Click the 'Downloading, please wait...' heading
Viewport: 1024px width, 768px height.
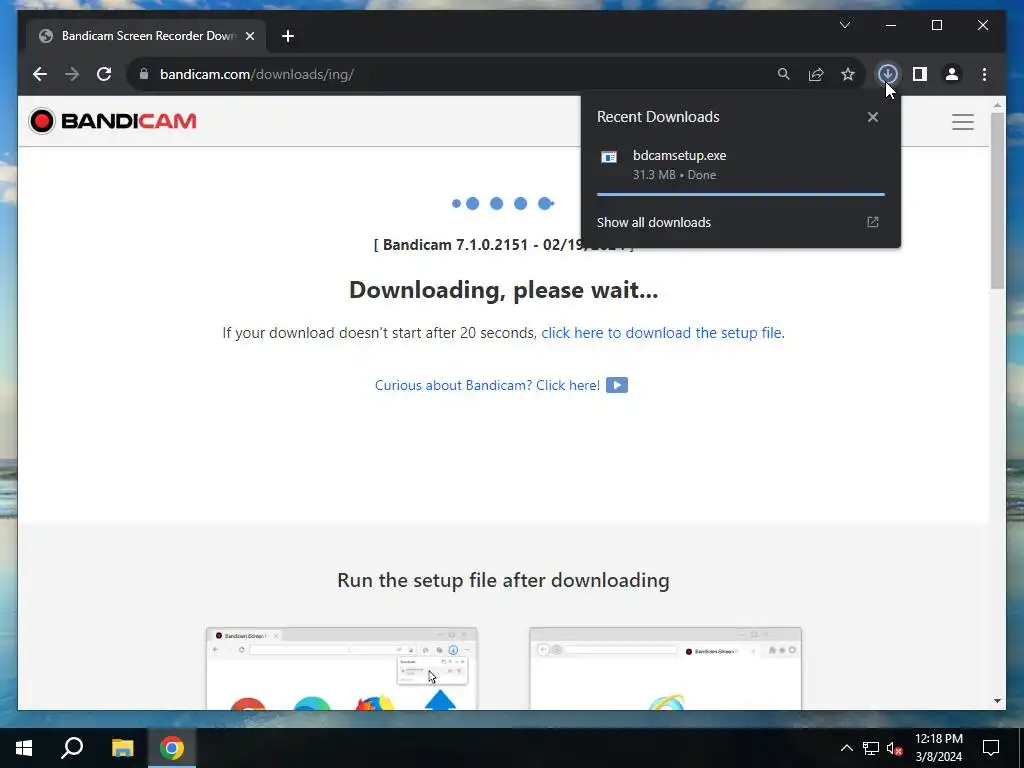click(504, 290)
